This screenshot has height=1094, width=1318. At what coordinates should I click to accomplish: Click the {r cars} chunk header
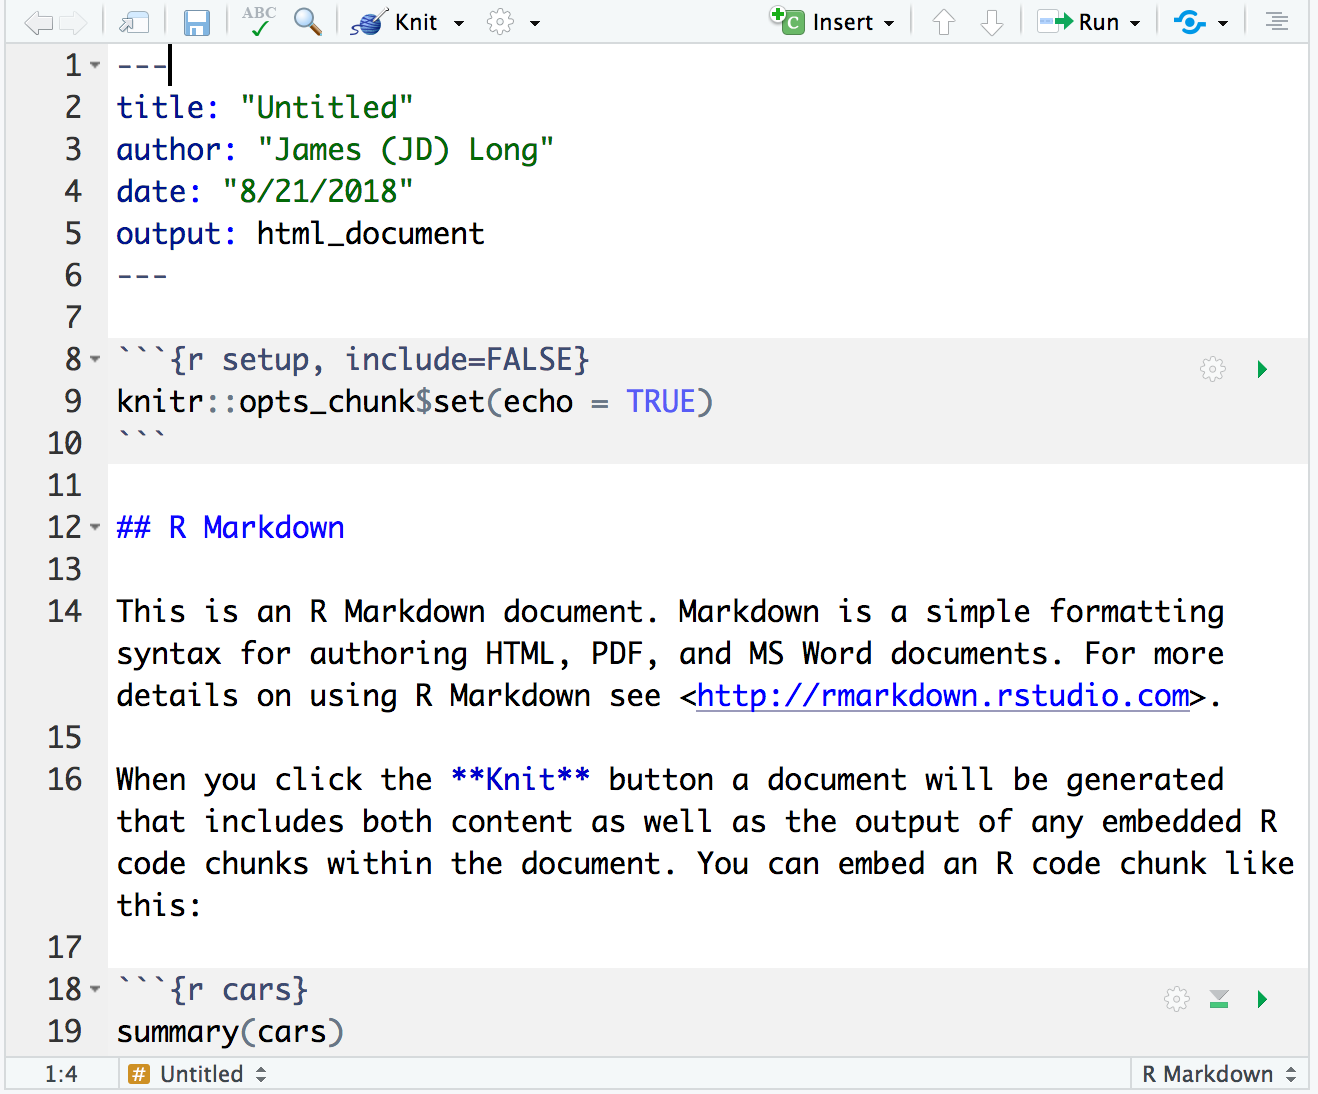pos(212,989)
